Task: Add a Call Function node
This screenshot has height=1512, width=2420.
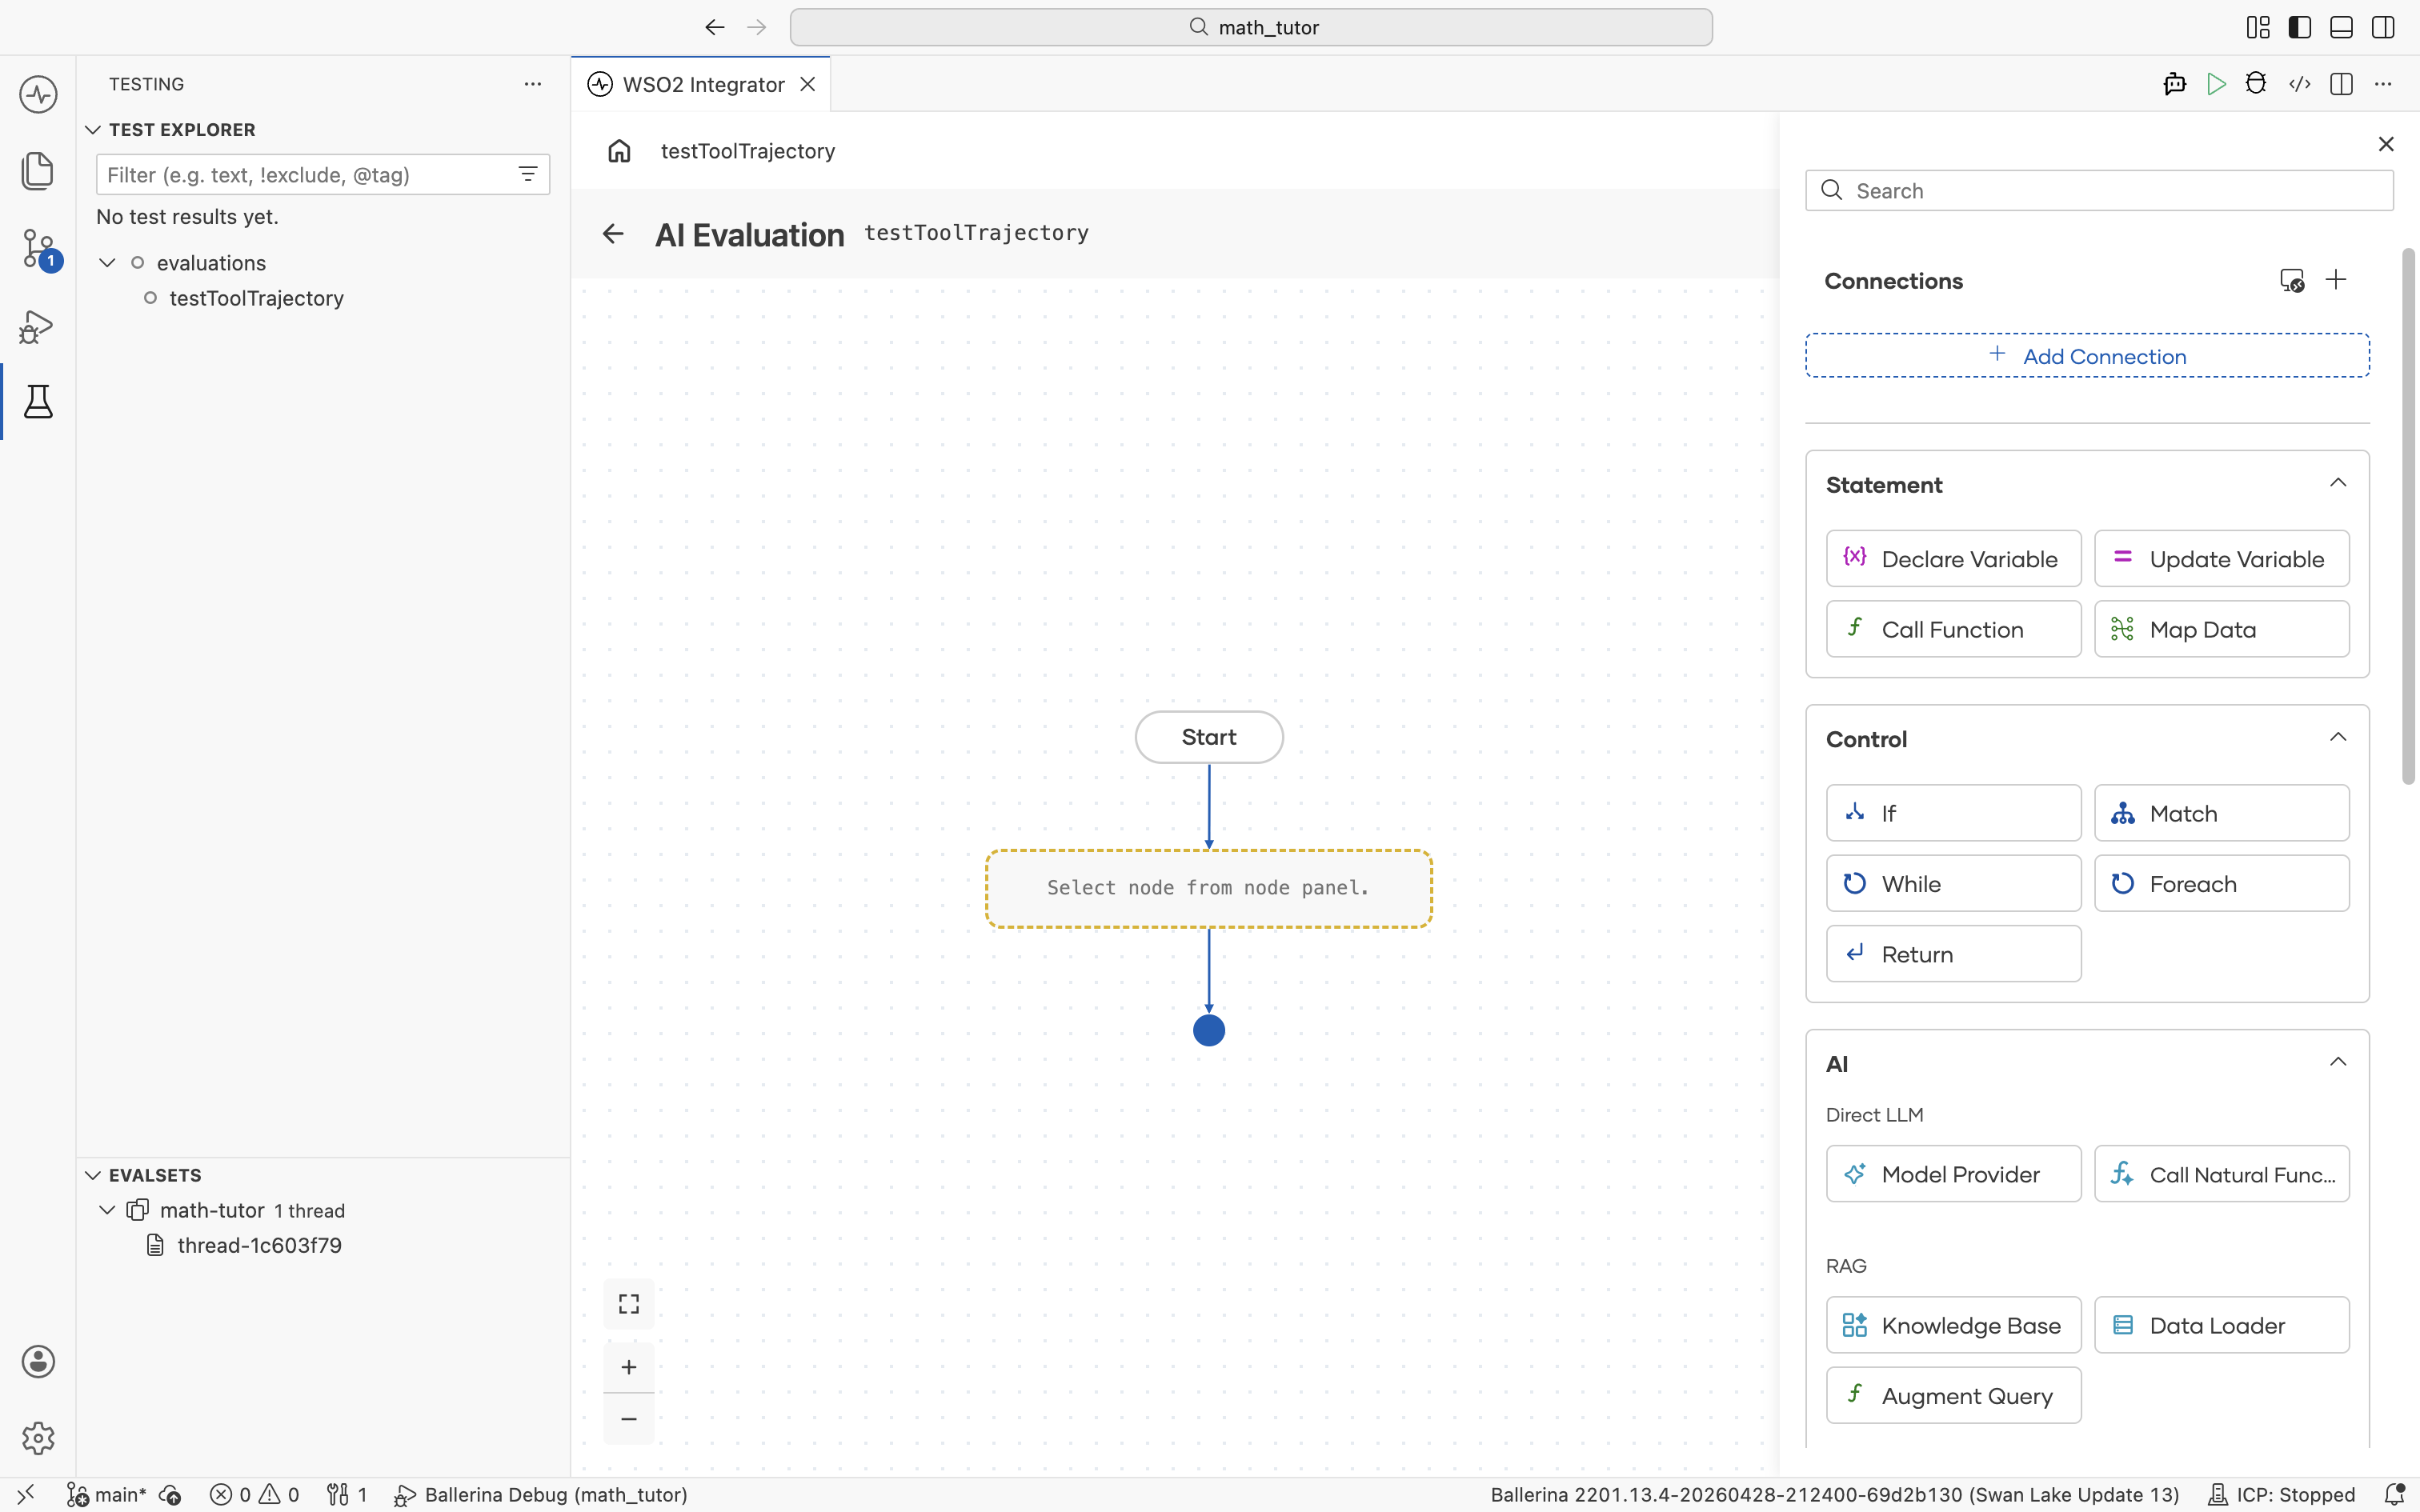Action: 1953,629
